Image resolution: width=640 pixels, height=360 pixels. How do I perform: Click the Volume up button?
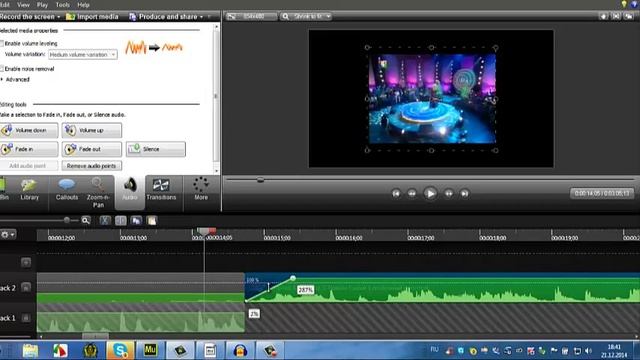(91, 130)
